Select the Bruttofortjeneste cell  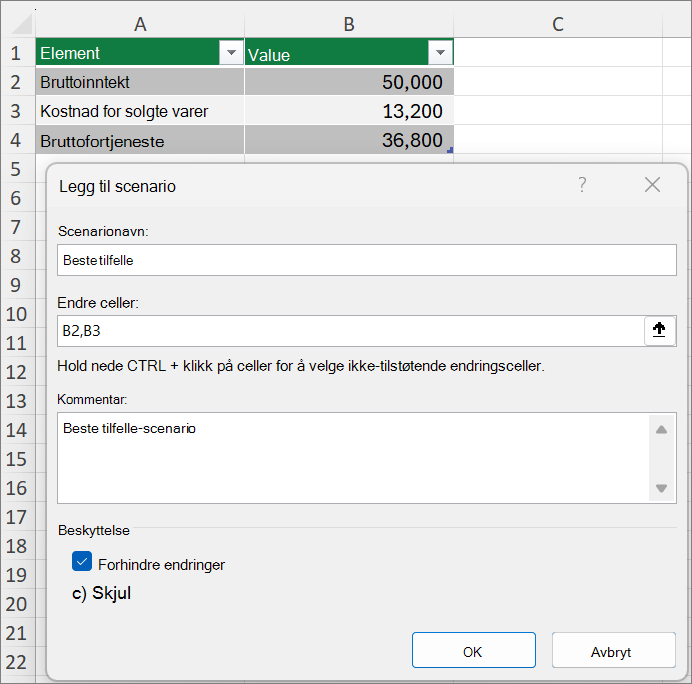click(x=140, y=140)
